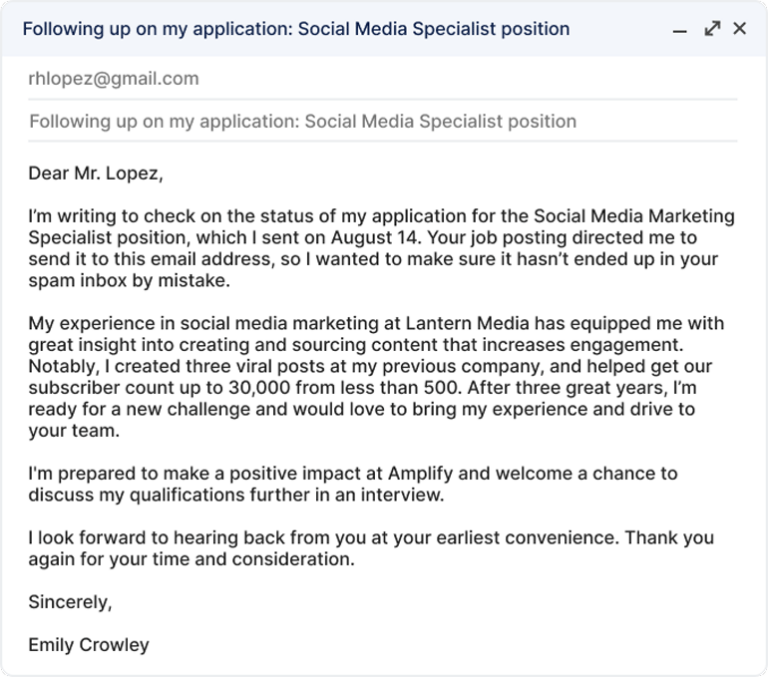Click on 'Sincerely,' closing line
768x677 pixels.
(70, 602)
